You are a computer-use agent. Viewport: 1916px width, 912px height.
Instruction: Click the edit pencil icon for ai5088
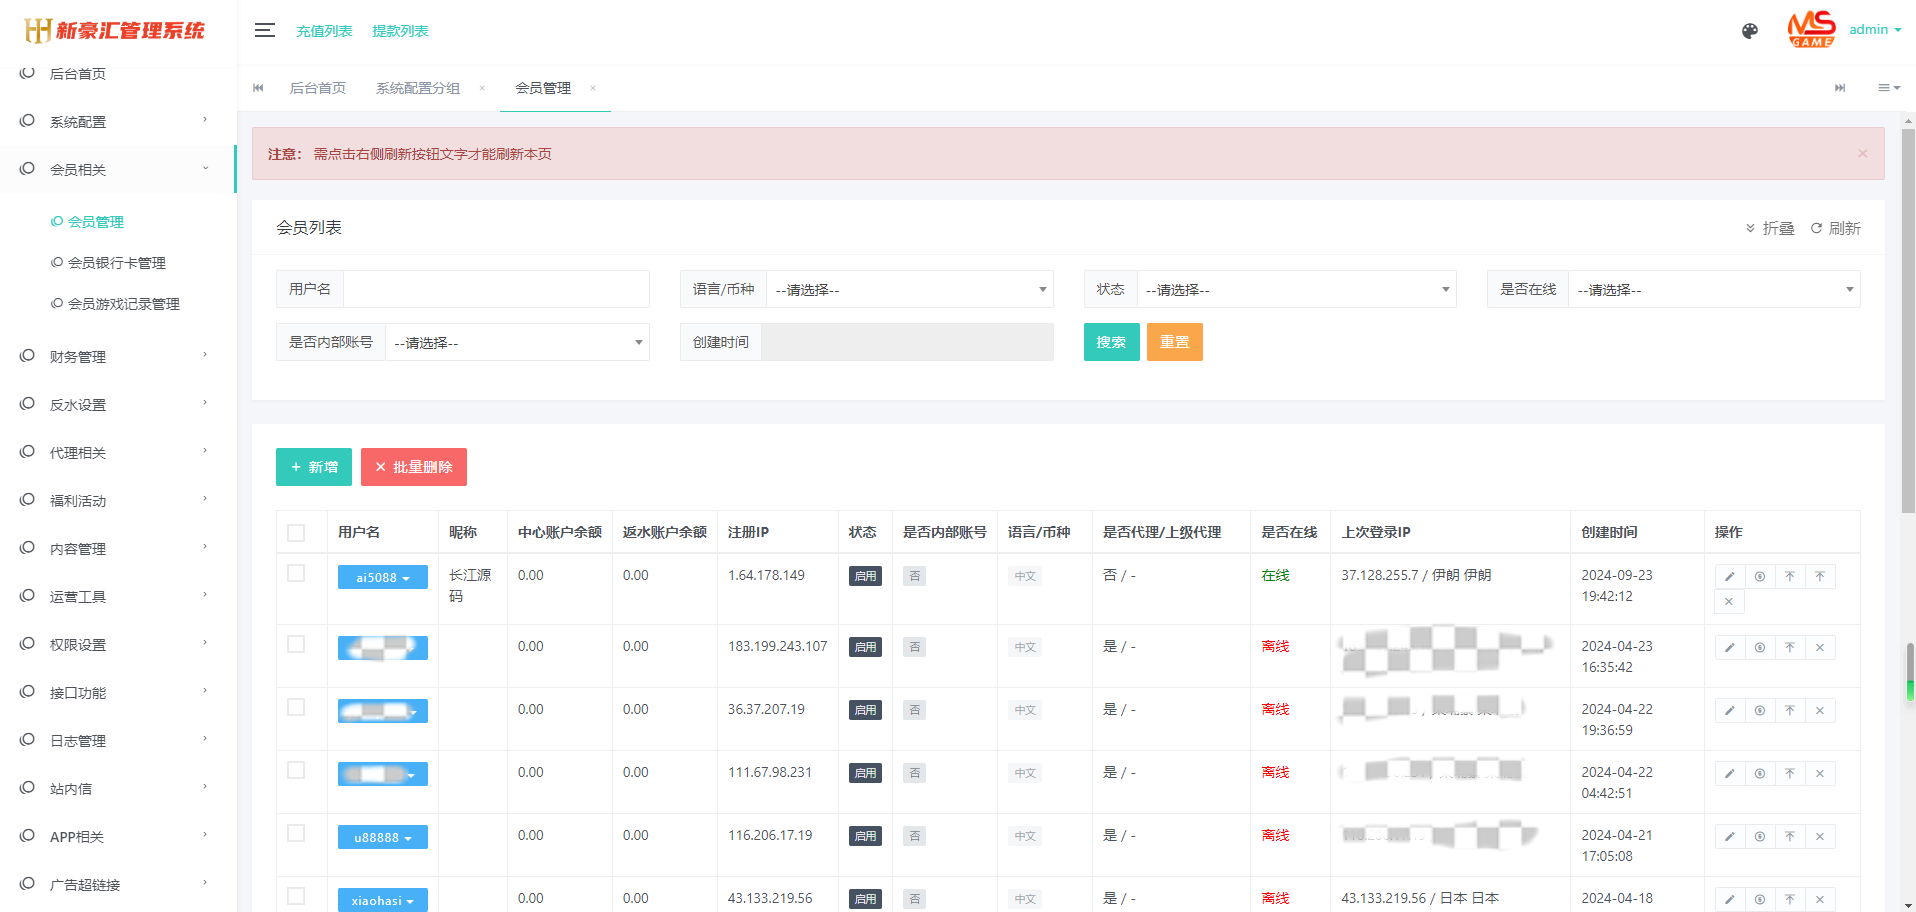point(1729,576)
